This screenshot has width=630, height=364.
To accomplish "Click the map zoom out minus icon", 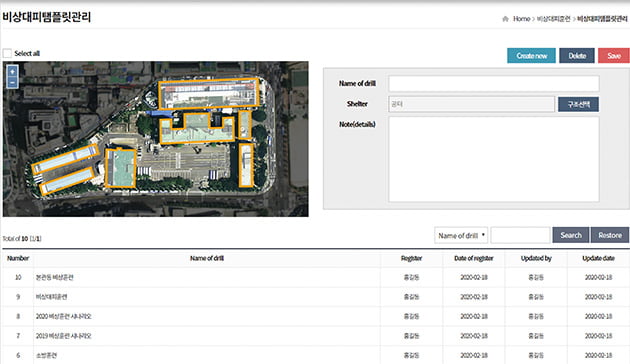I will (x=12, y=82).
